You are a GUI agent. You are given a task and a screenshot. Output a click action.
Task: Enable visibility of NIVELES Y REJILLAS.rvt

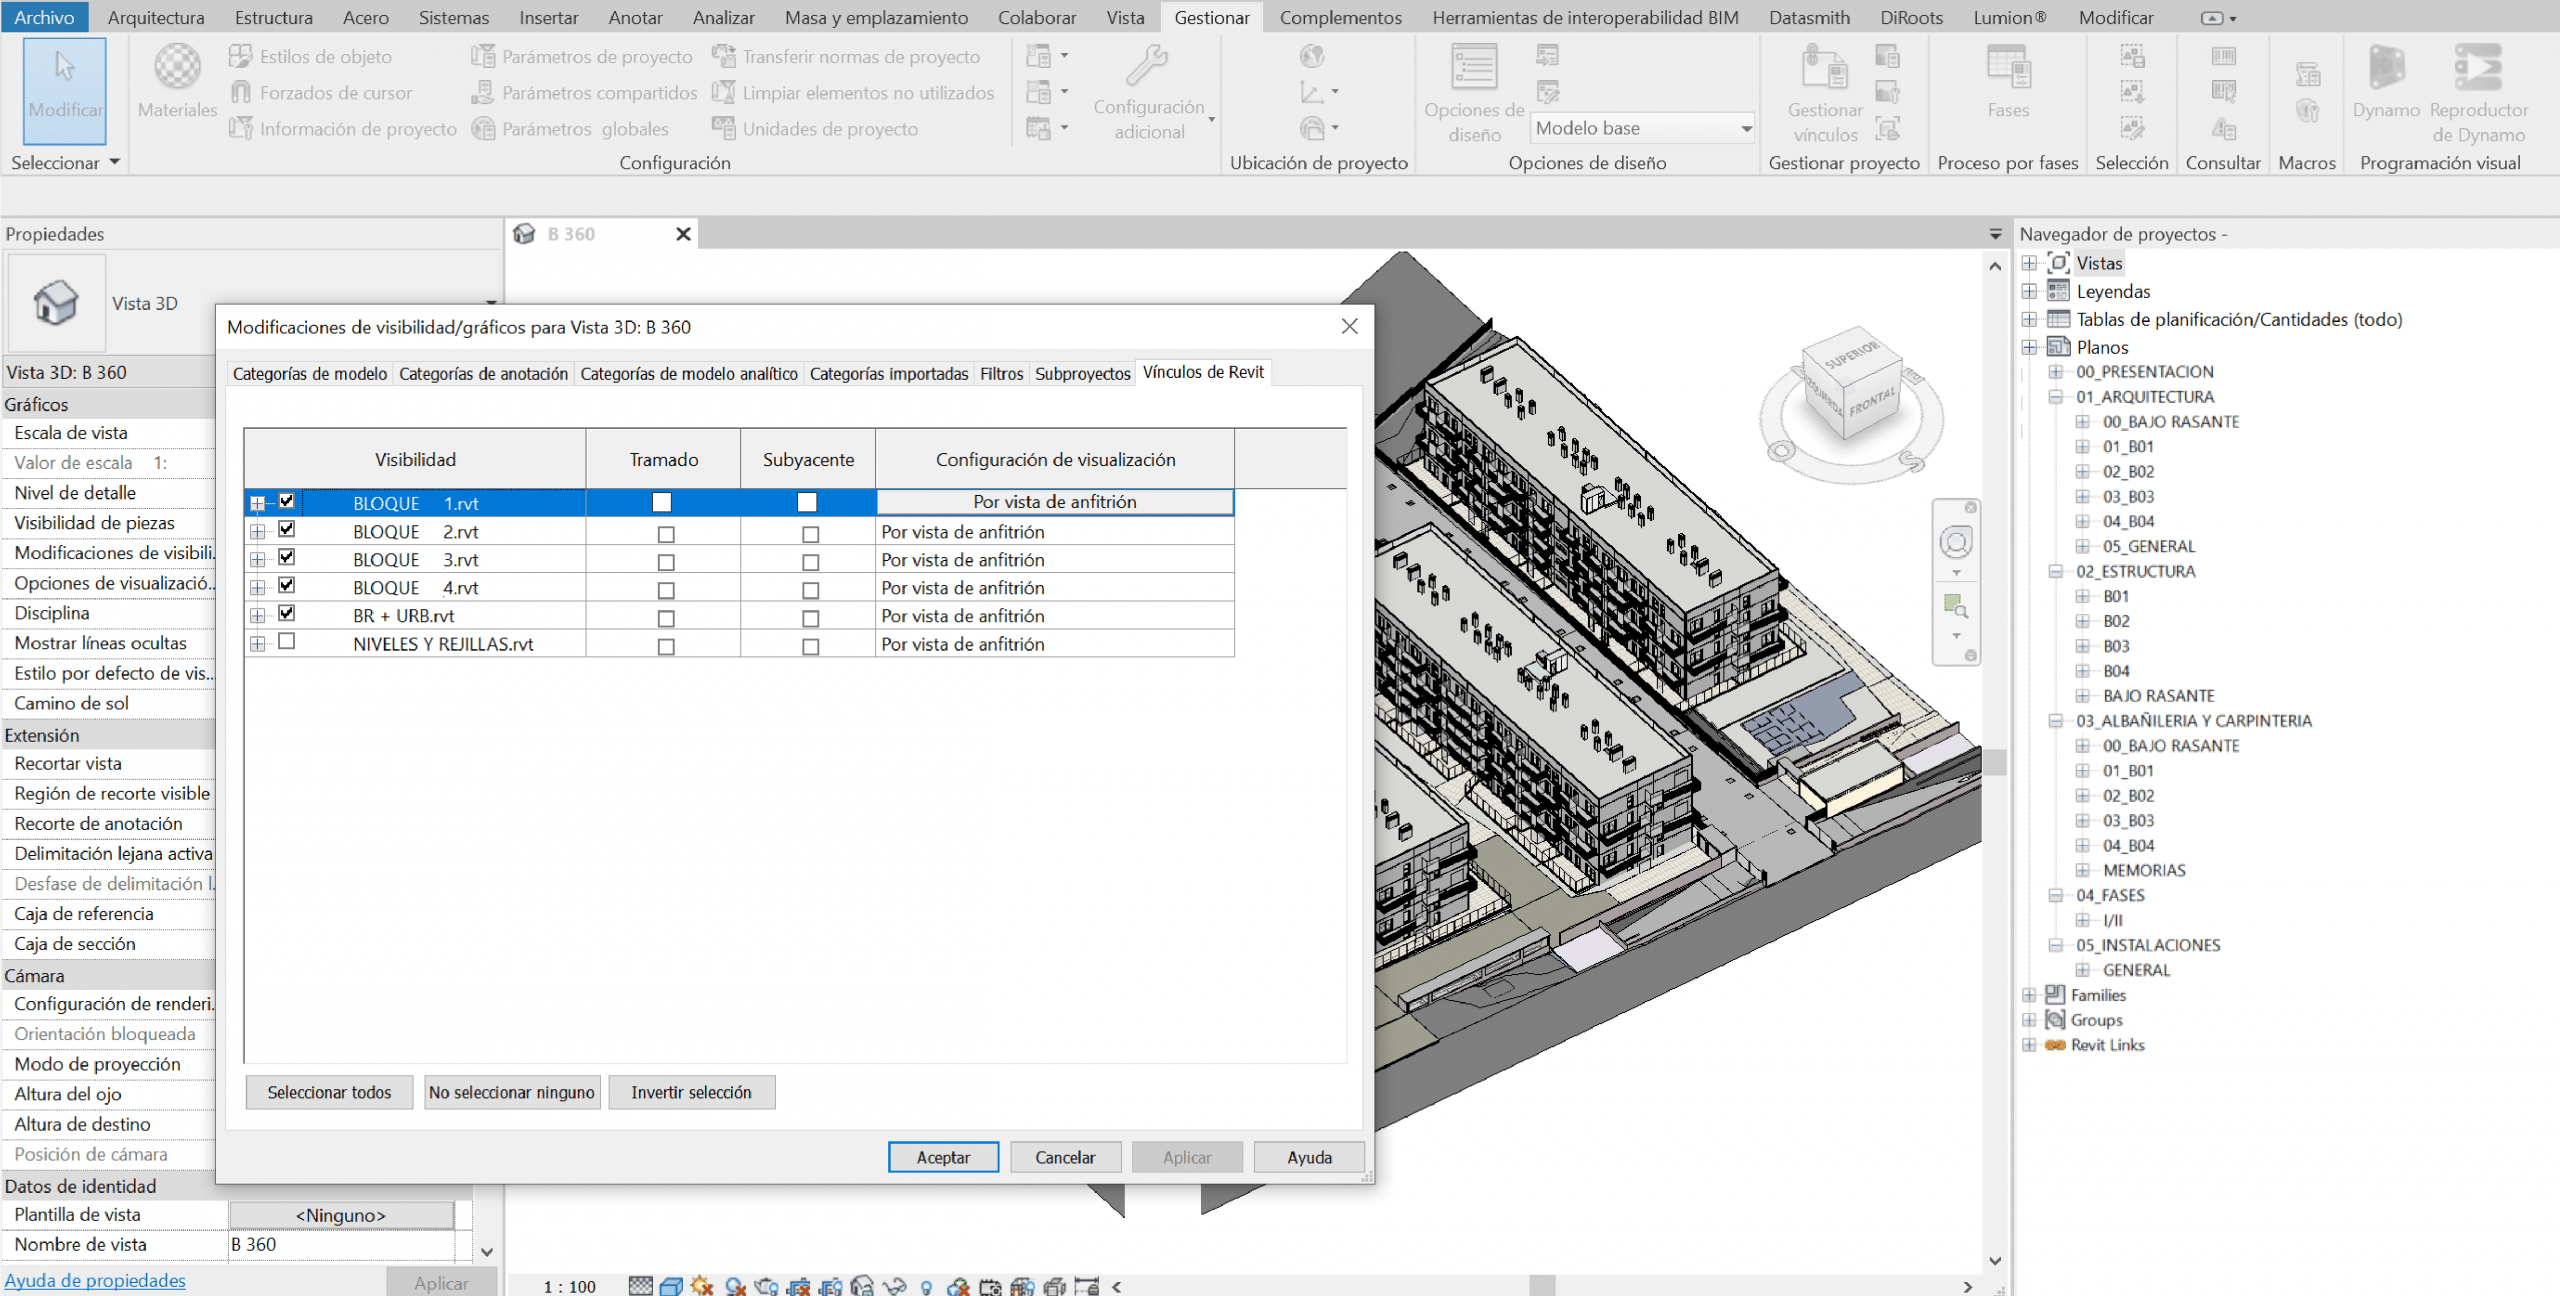287,642
